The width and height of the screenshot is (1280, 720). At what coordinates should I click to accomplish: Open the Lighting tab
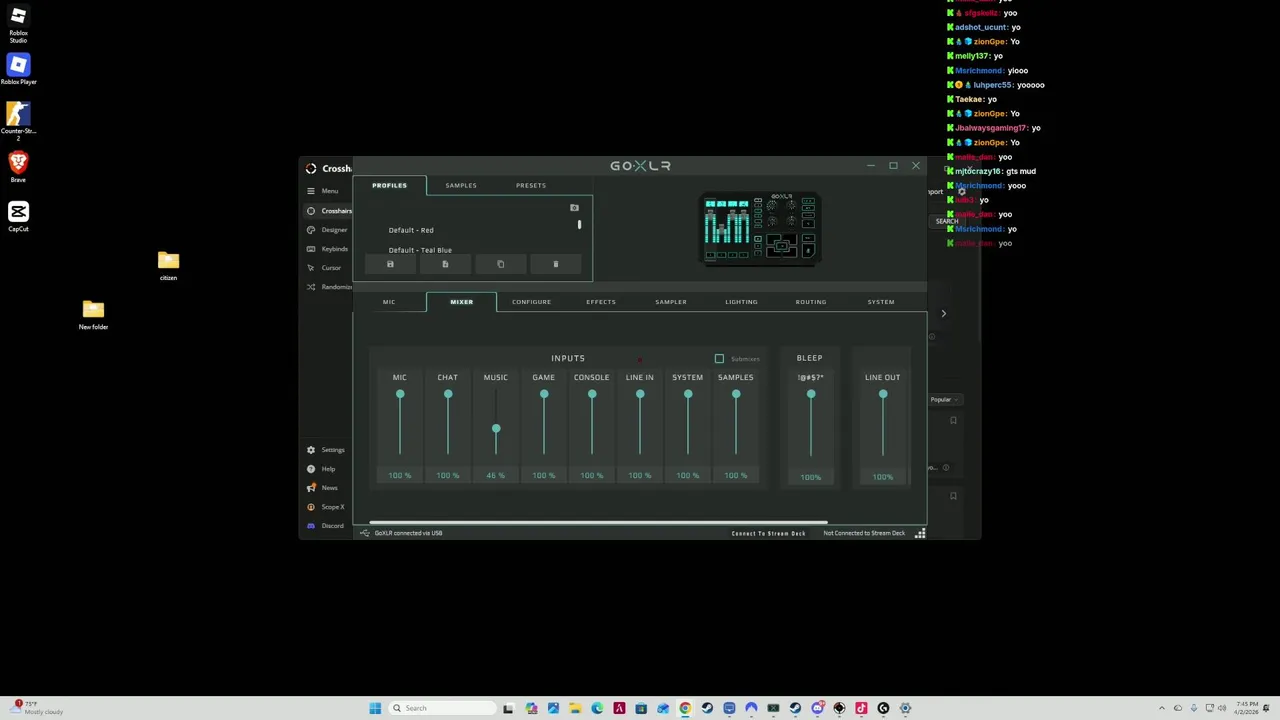coord(741,302)
